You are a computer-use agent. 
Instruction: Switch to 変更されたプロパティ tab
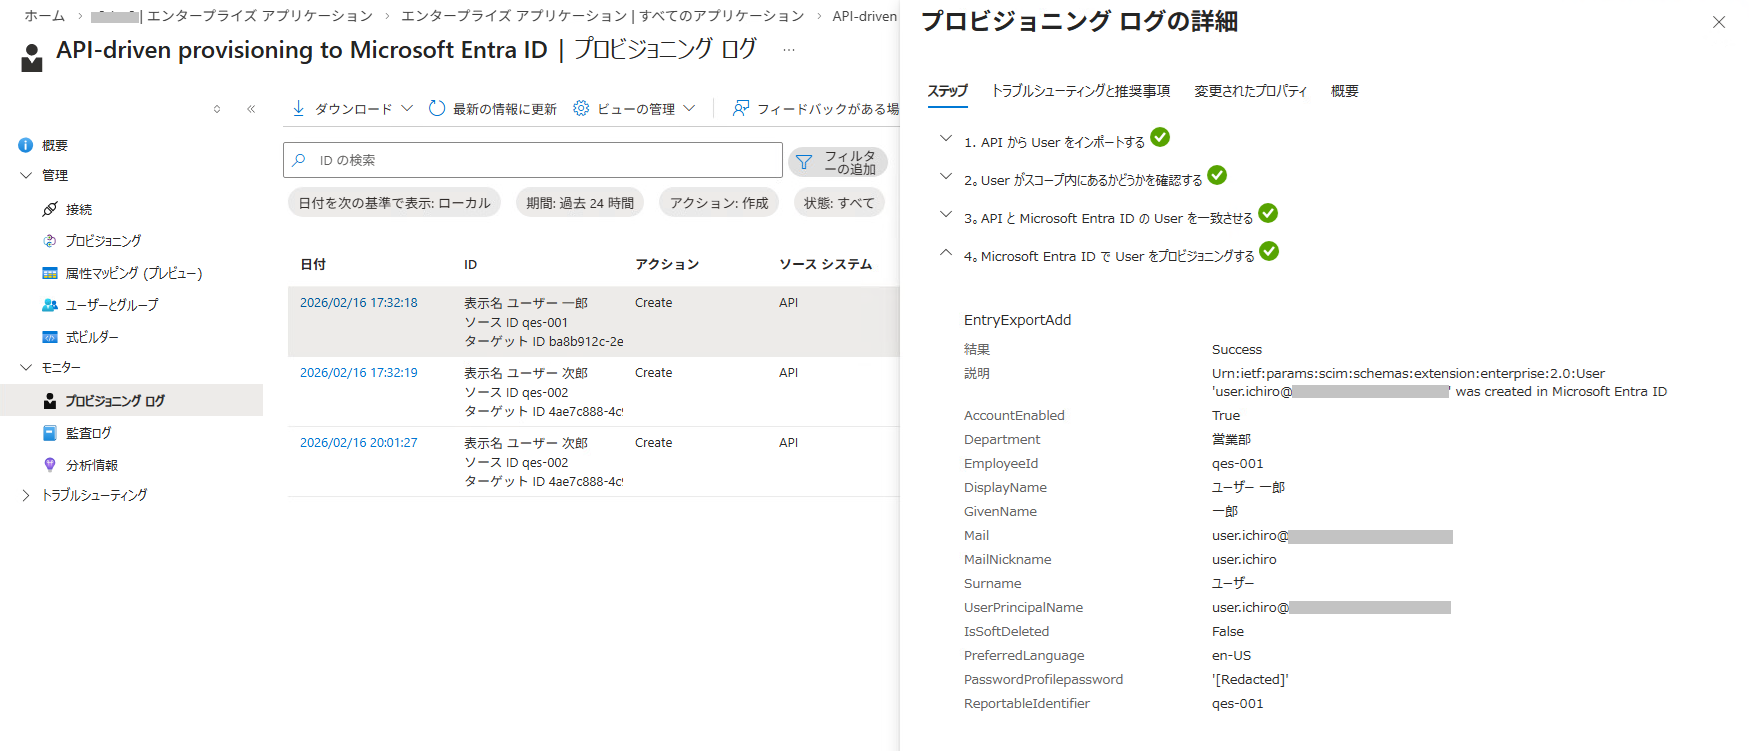pyautogui.click(x=1250, y=91)
